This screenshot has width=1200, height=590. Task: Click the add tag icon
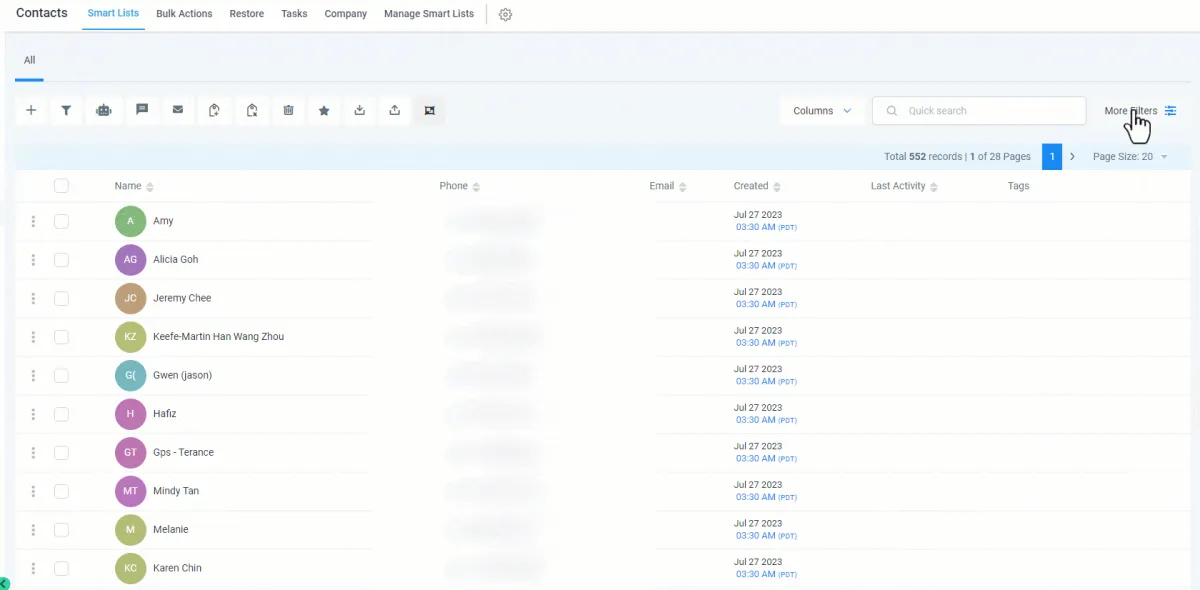click(x=214, y=111)
